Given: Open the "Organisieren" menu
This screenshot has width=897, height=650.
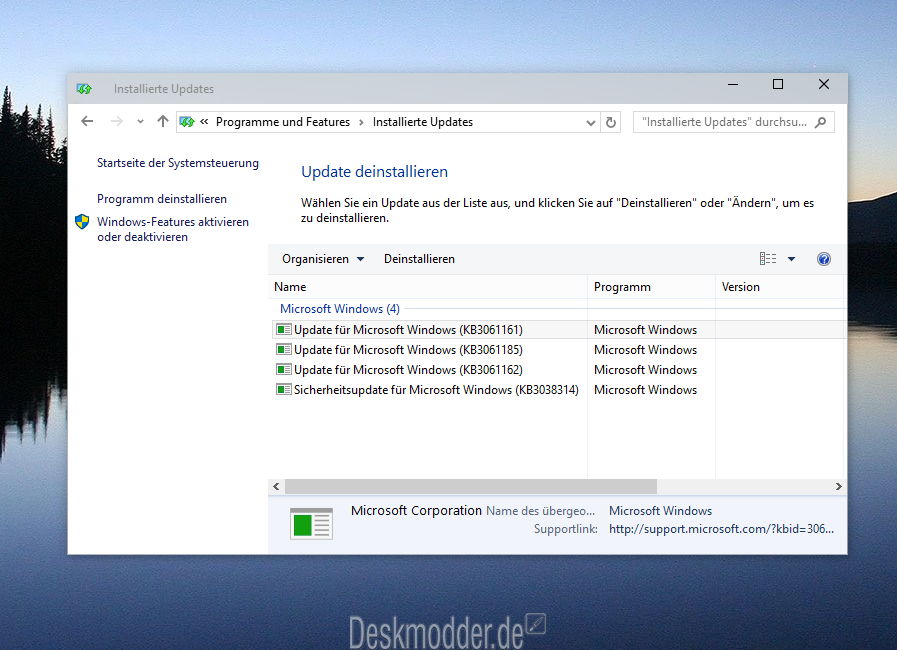Looking at the screenshot, I should 323,259.
